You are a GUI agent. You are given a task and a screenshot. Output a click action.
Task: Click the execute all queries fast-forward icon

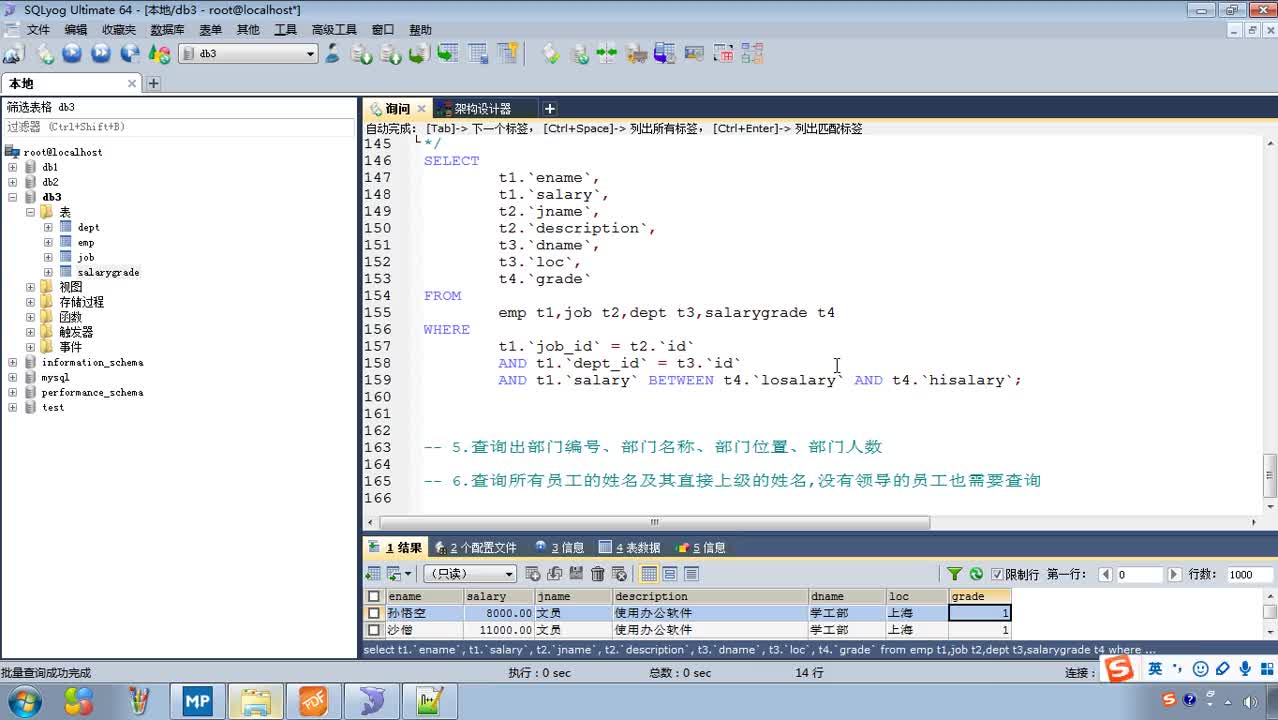coord(101,54)
